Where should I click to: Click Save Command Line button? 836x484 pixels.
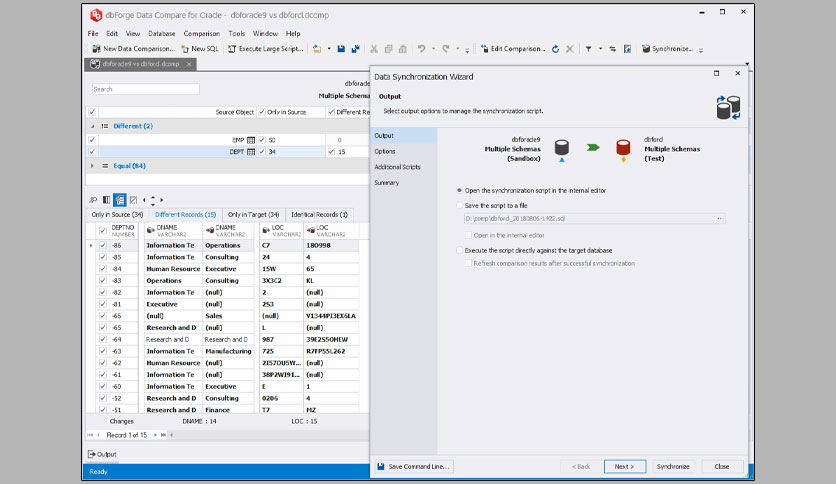point(414,466)
